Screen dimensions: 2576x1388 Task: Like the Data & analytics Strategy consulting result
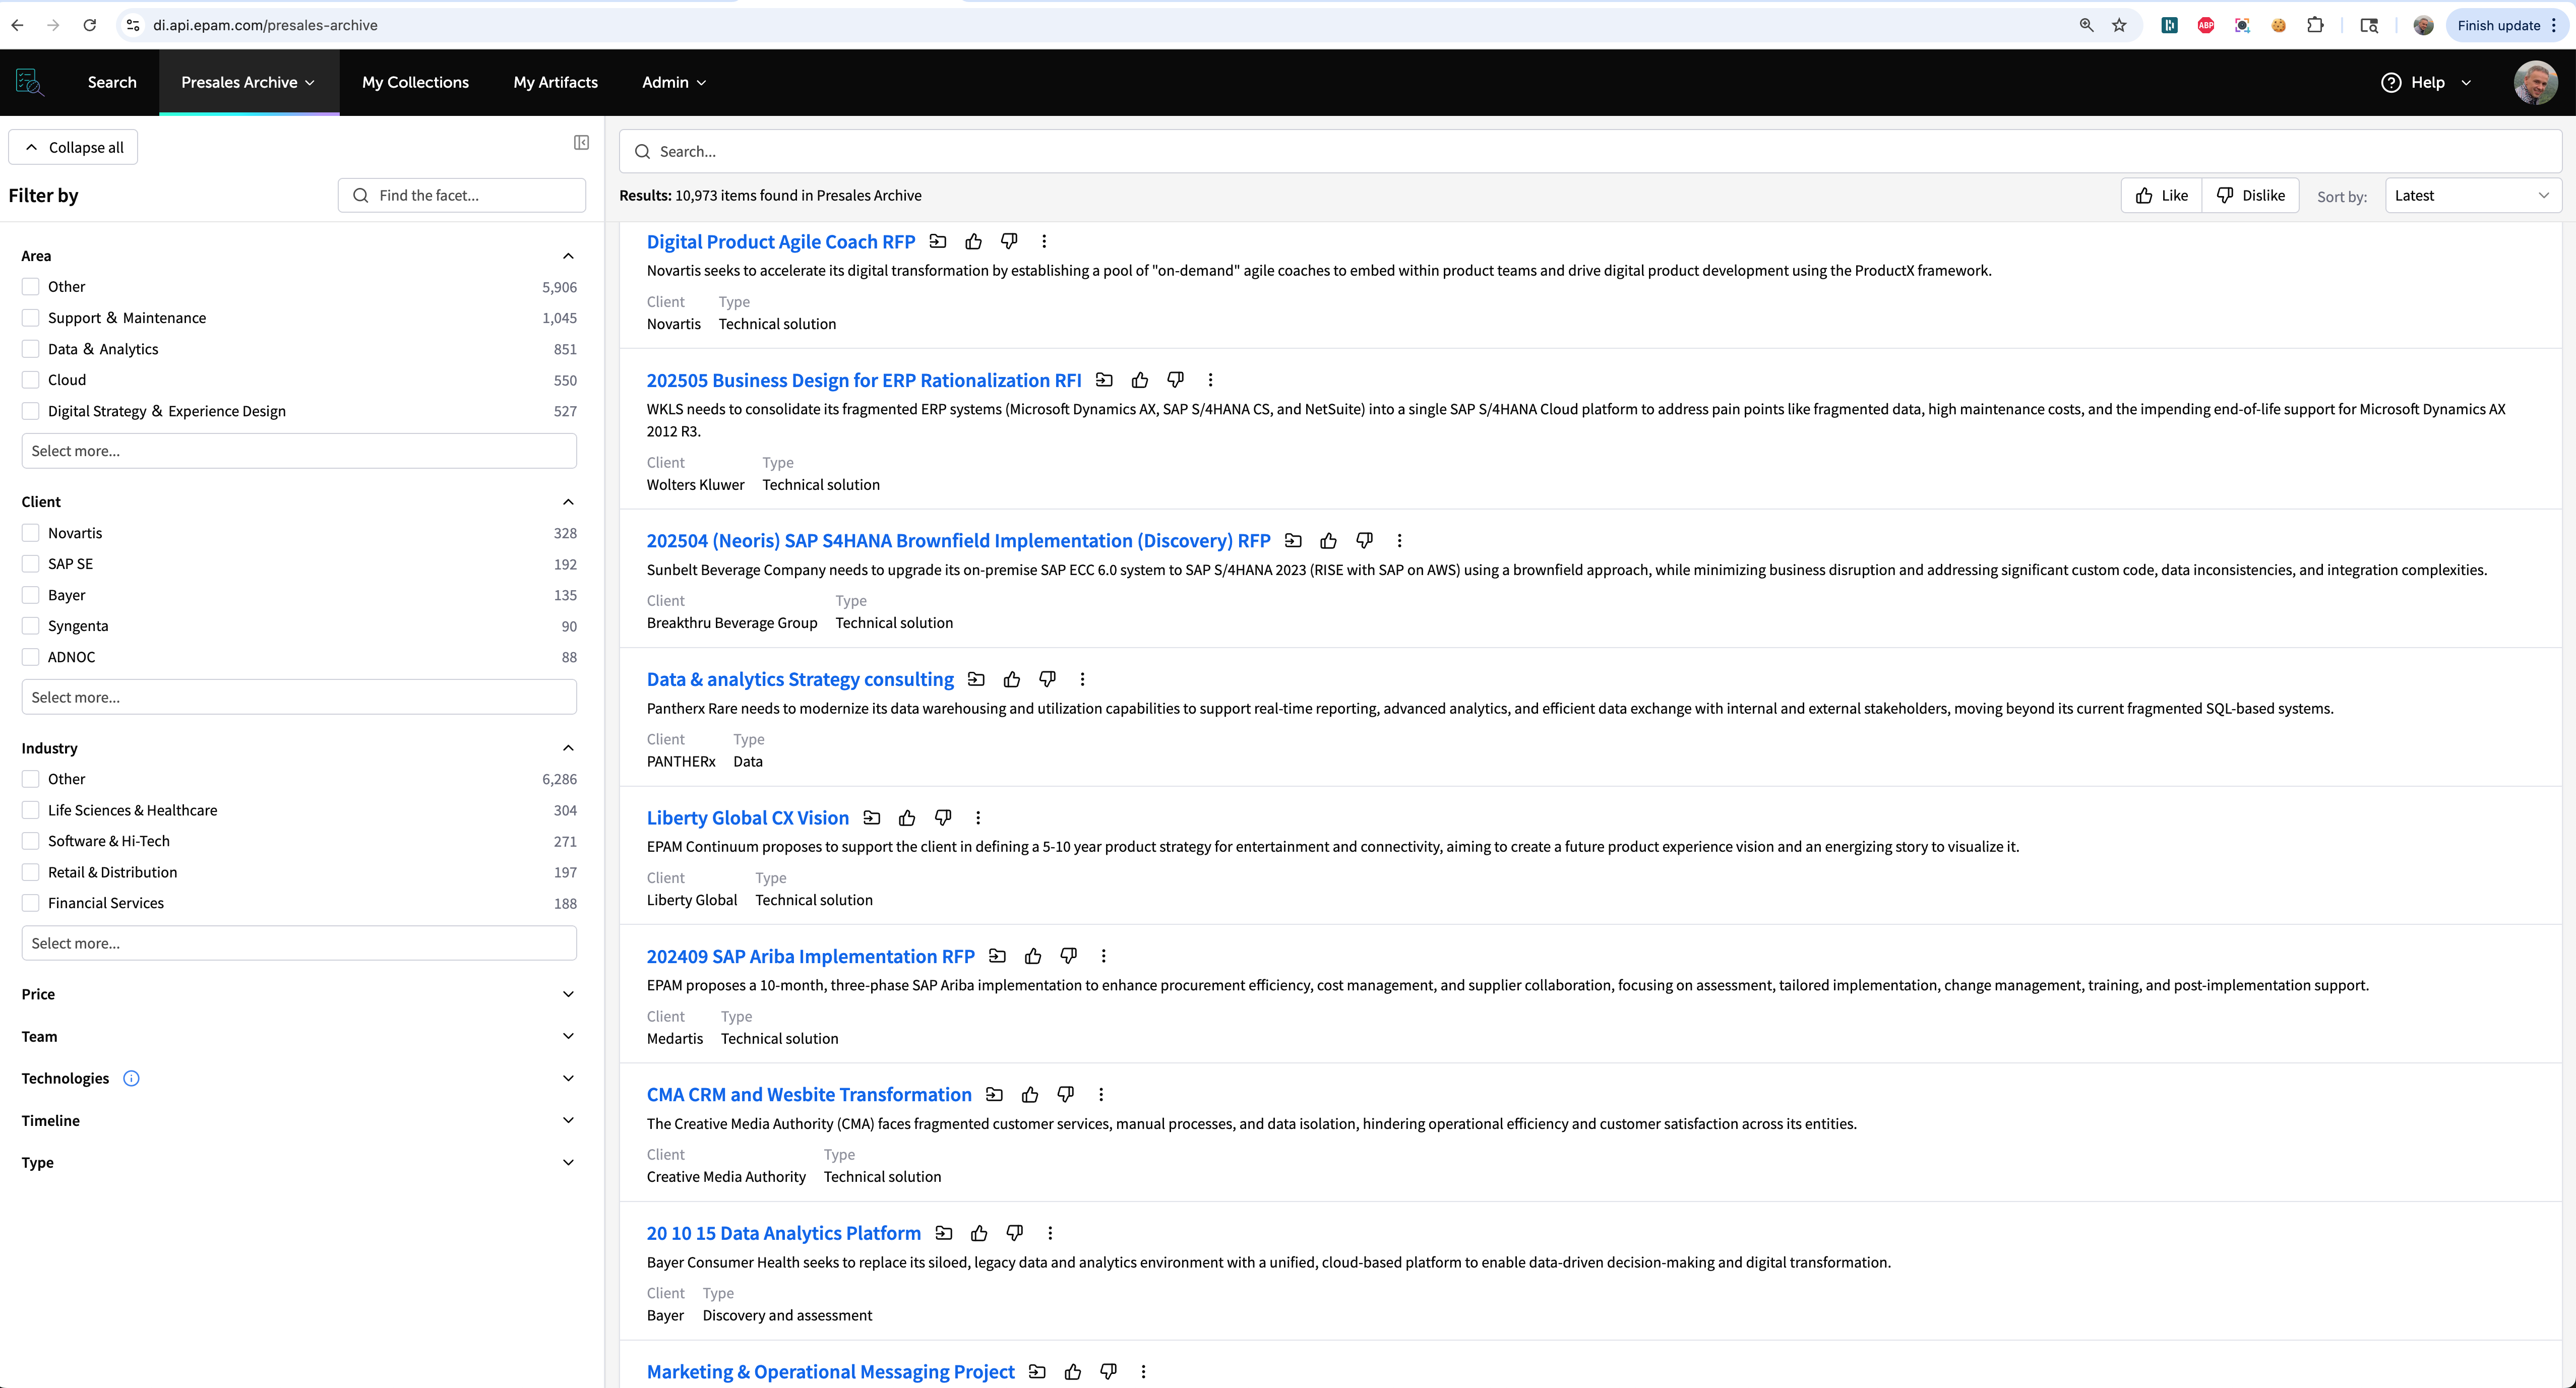click(x=1012, y=679)
